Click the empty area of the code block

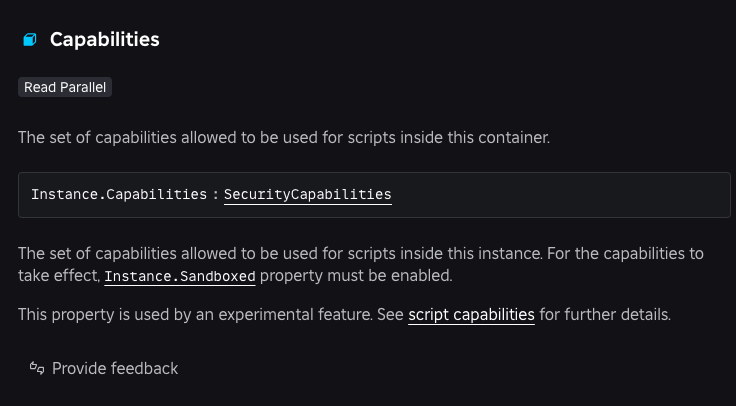(x=560, y=194)
